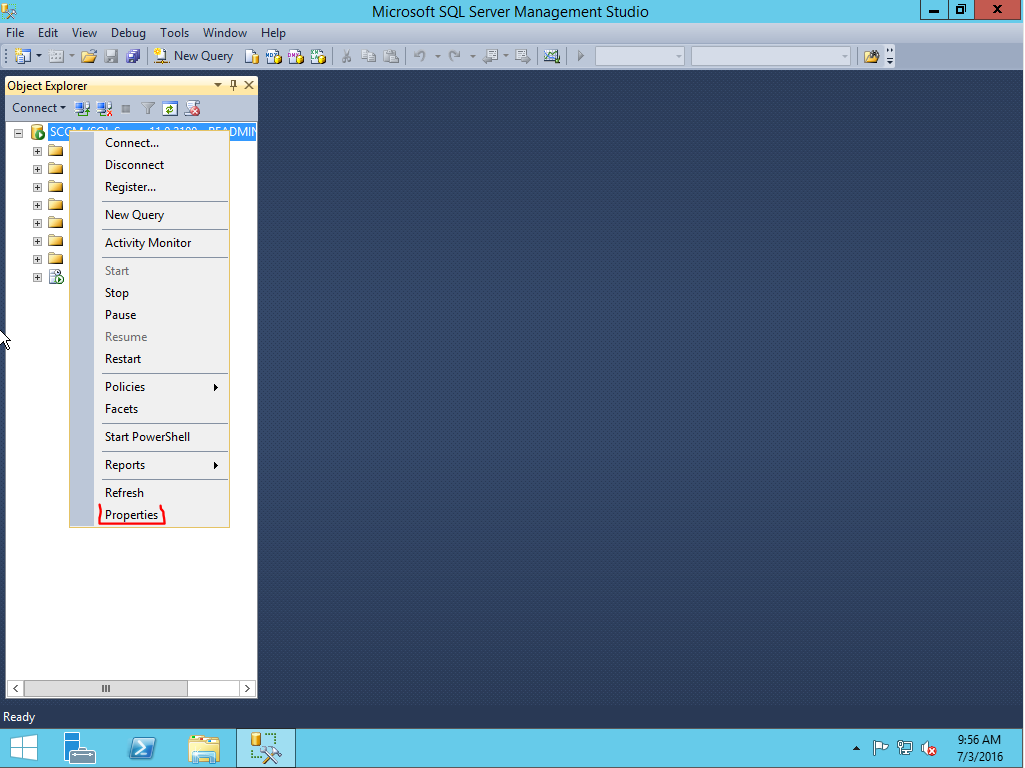The width and height of the screenshot is (1025, 768).
Task: Click the Stop square icon in Object Explorer
Action: [x=126, y=109]
